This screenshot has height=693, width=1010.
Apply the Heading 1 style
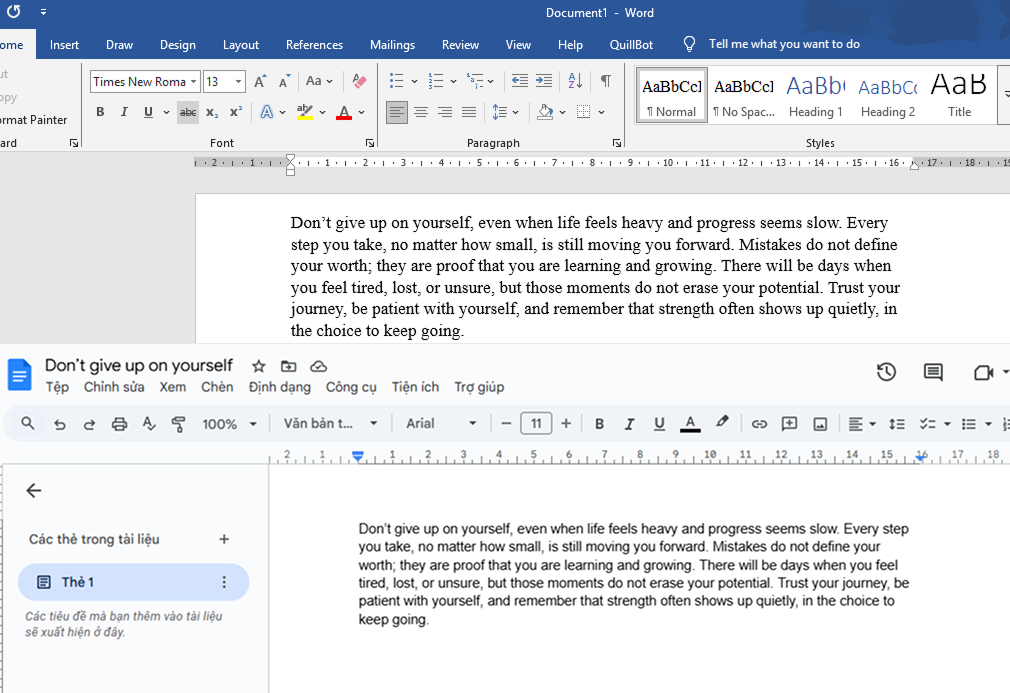[x=815, y=96]
